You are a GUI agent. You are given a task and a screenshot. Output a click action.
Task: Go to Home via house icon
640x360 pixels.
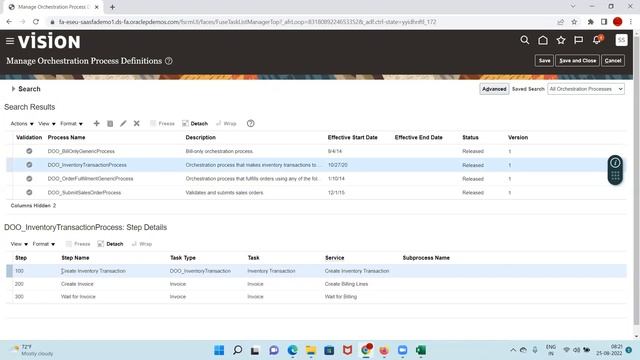click(x=543, y=40)
